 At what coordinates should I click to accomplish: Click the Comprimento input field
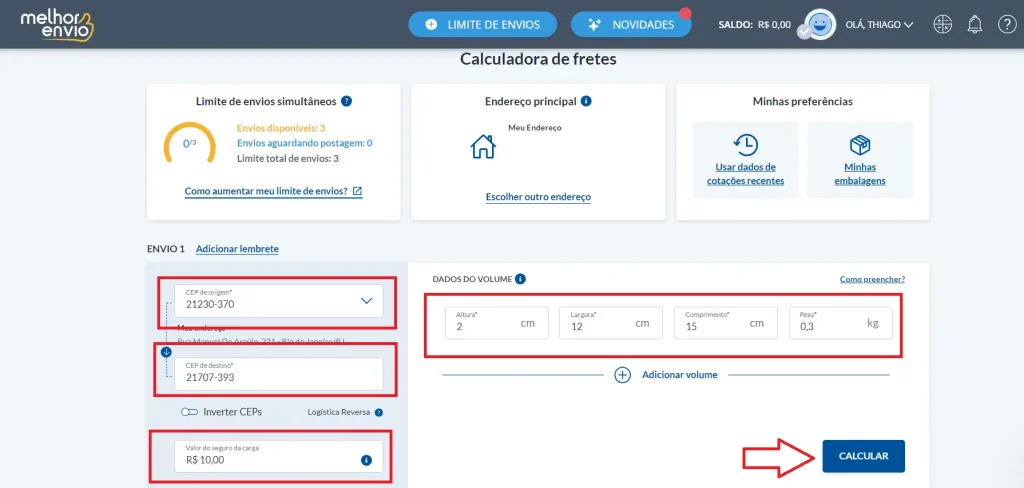726,323
